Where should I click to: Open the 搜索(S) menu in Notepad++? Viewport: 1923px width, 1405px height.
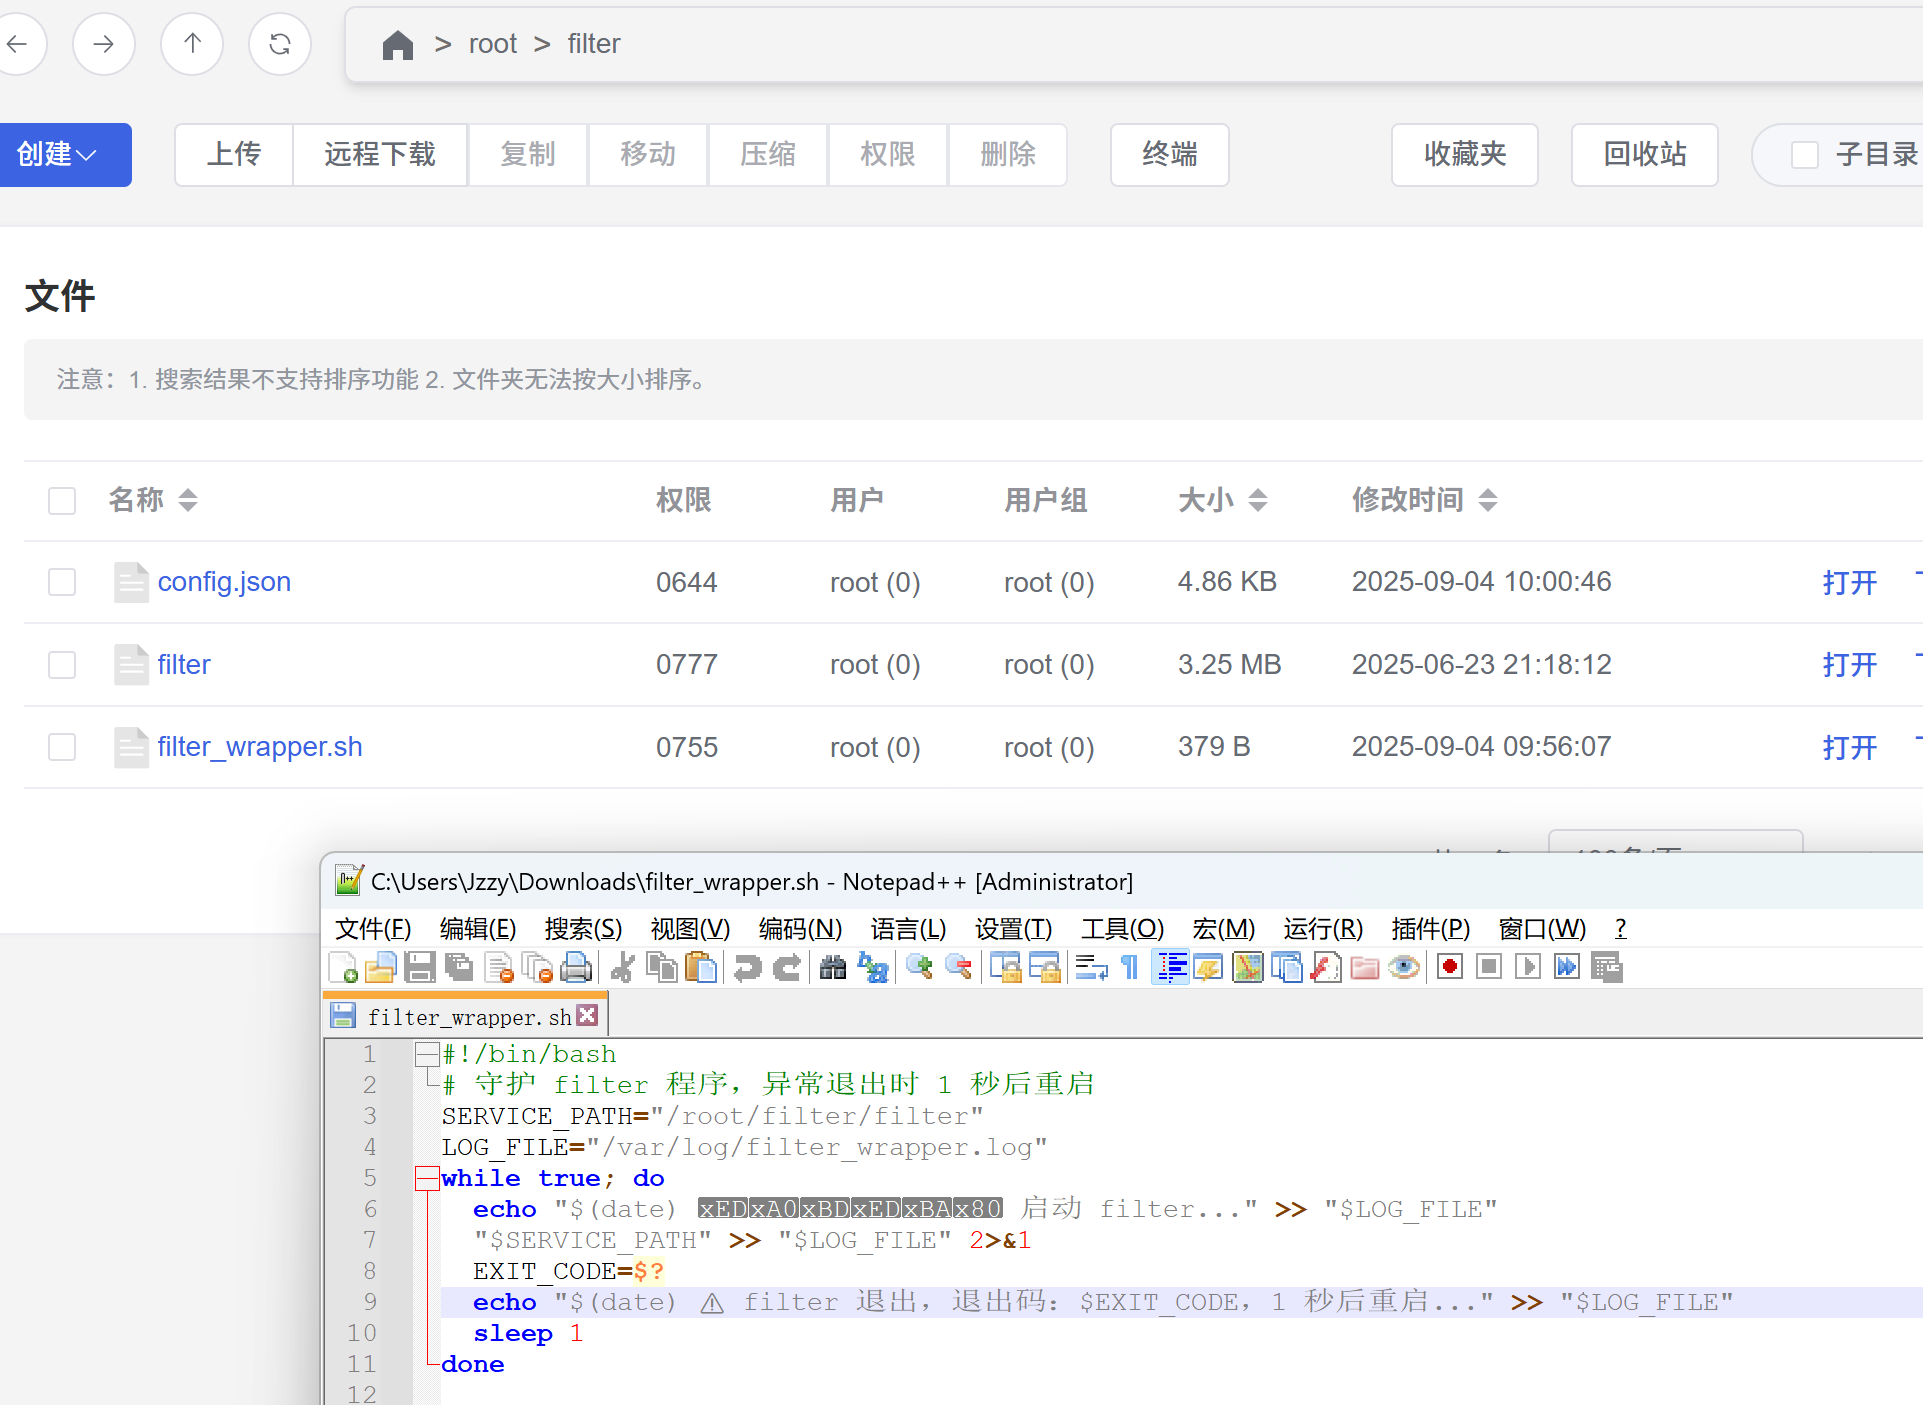click(584, 929)
